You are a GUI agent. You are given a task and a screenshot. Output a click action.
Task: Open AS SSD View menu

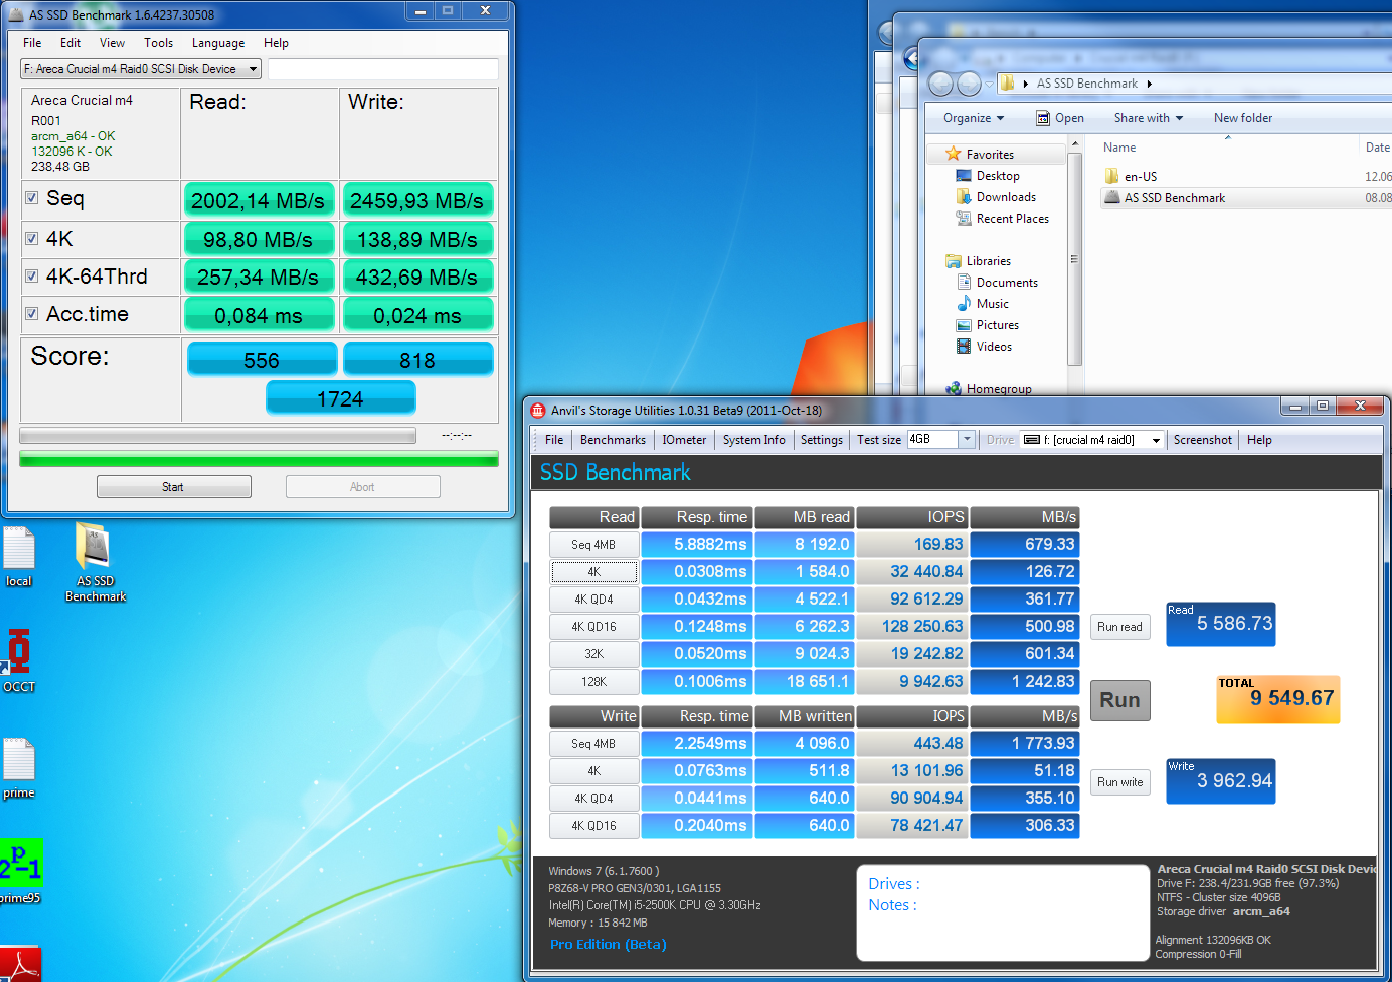(x=112, y=43)
